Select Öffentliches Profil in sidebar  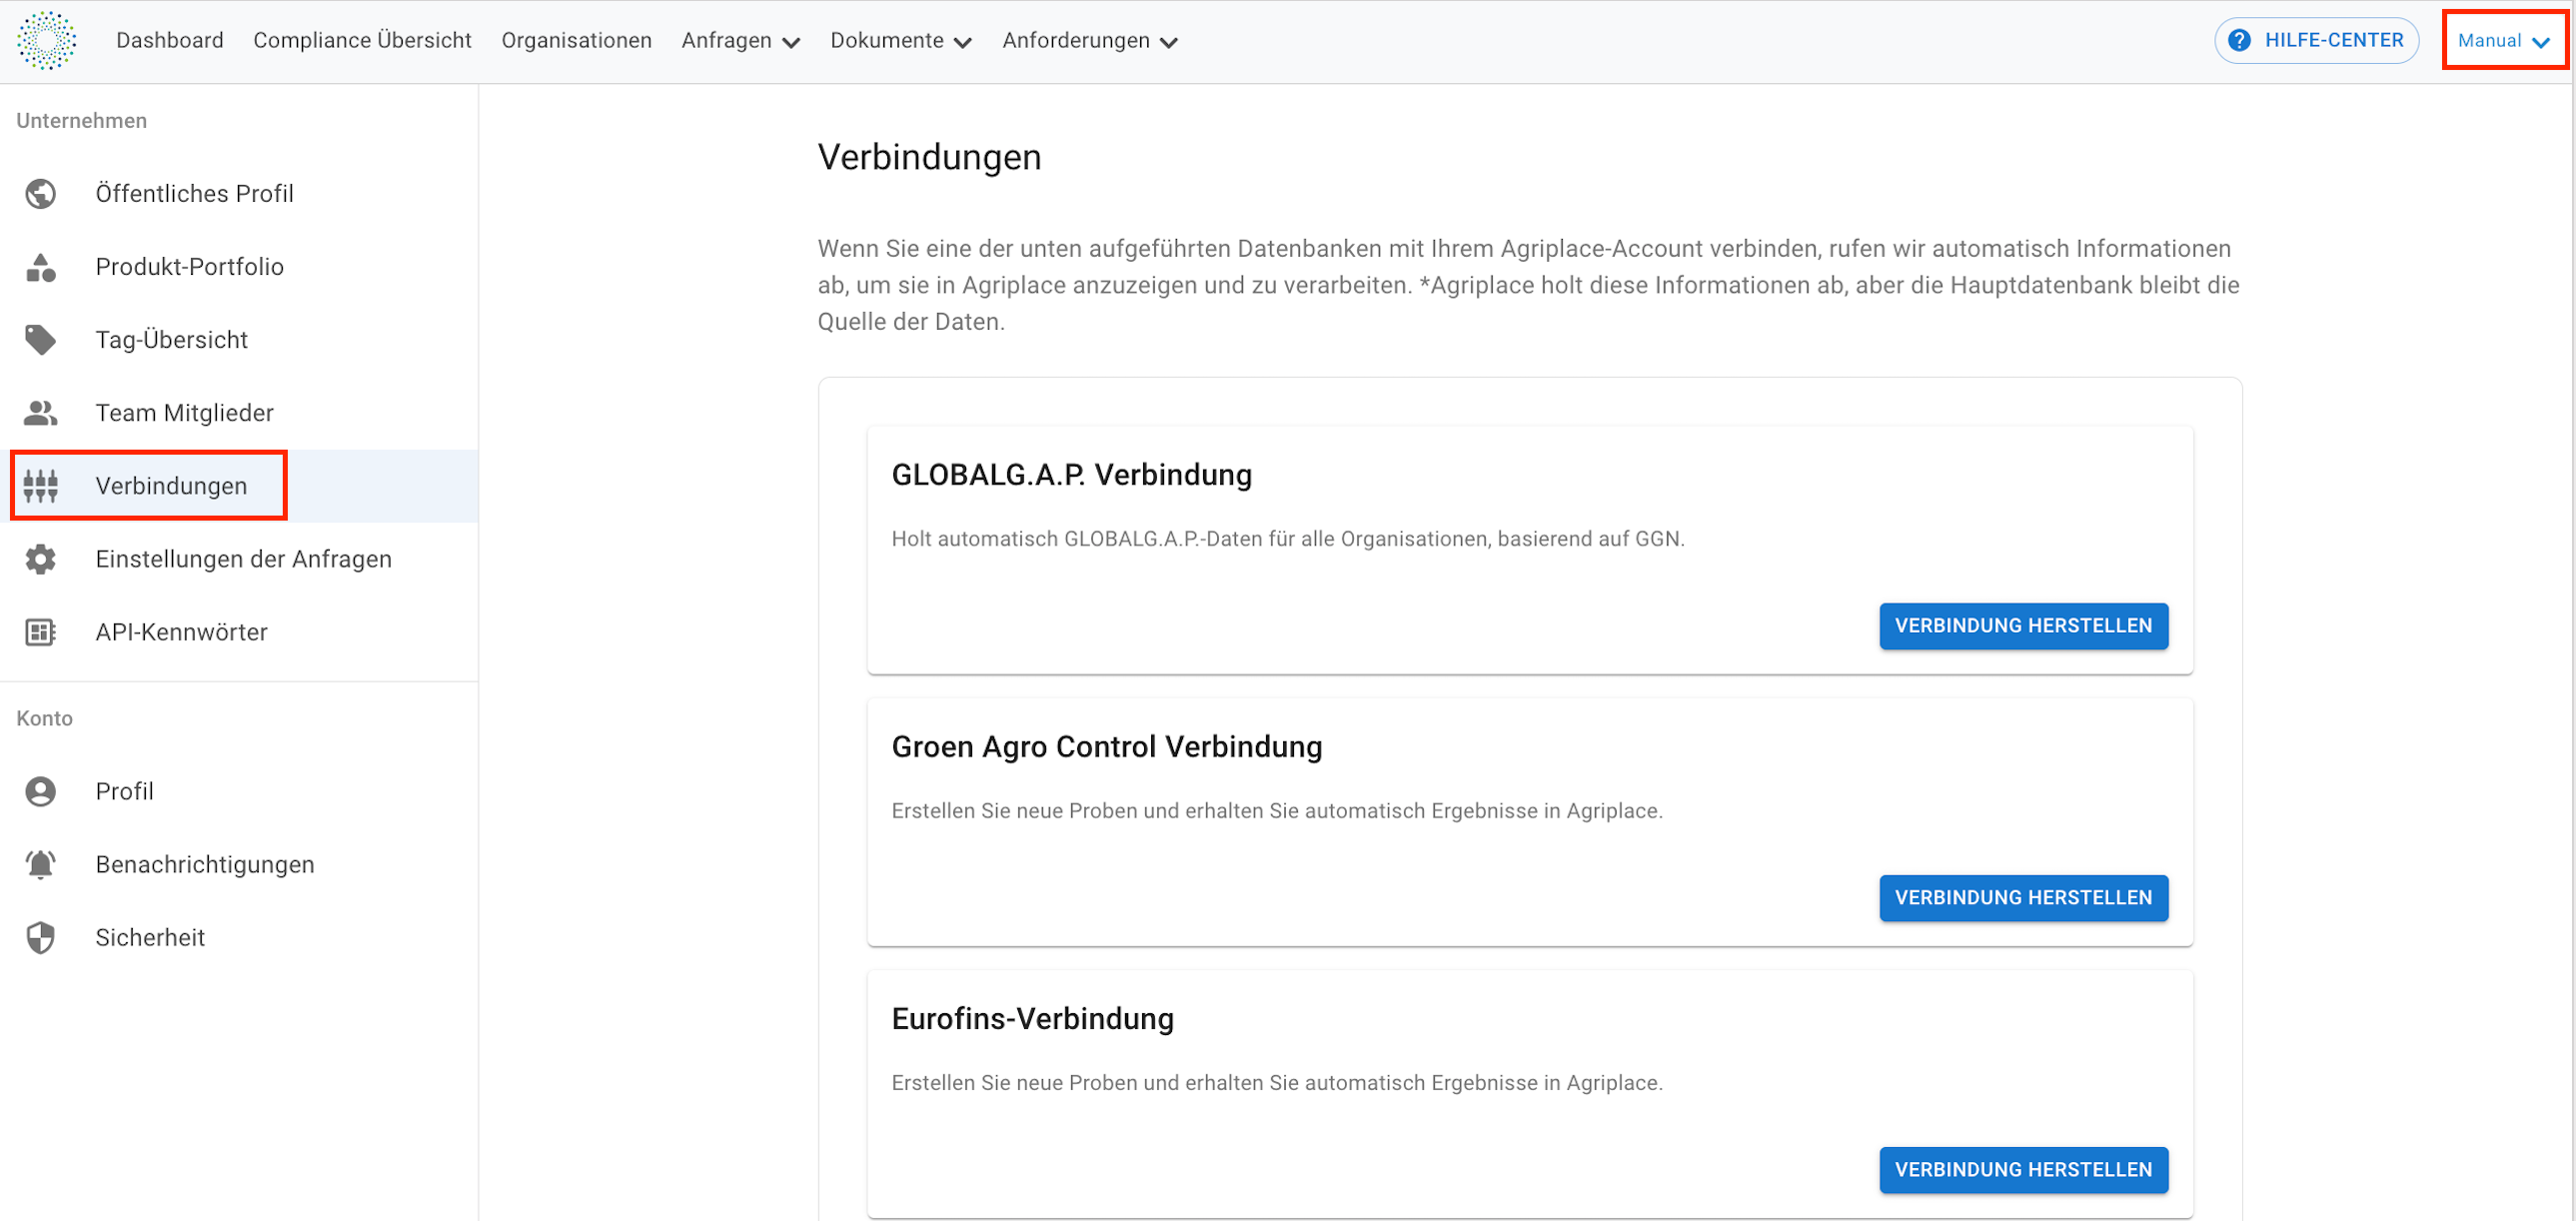coord(239,193)
